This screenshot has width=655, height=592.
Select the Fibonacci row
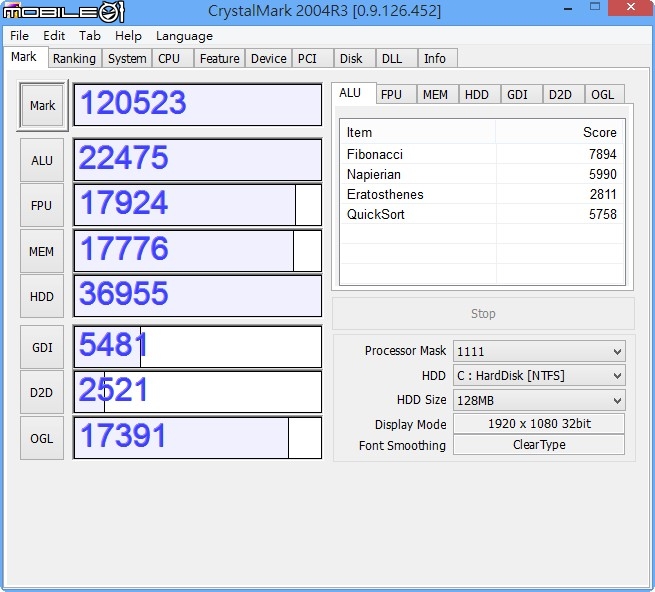click(482, 154)
